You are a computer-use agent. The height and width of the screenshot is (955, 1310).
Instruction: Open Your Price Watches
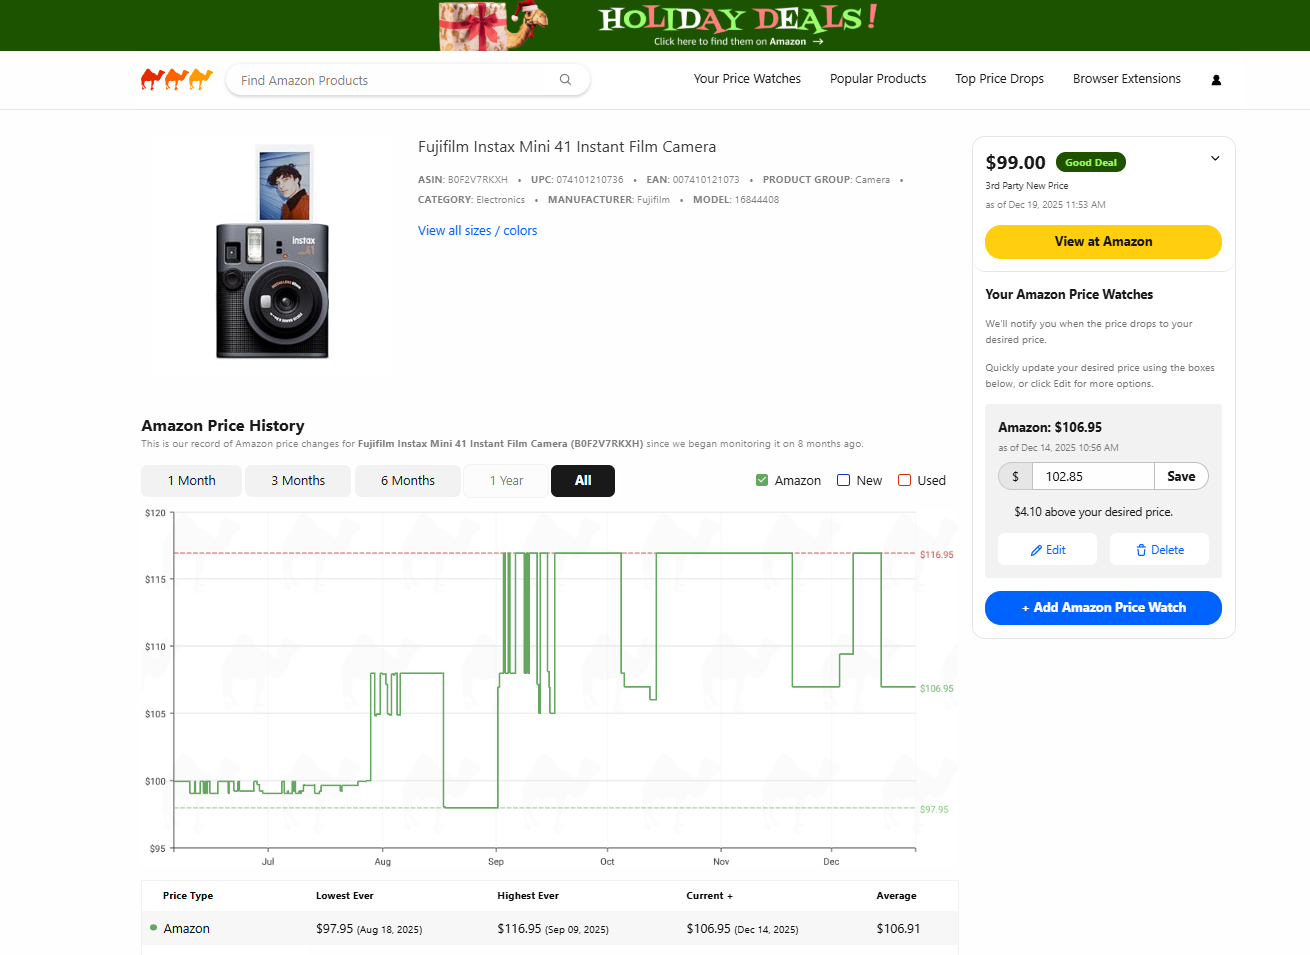(x=747, y=79)
